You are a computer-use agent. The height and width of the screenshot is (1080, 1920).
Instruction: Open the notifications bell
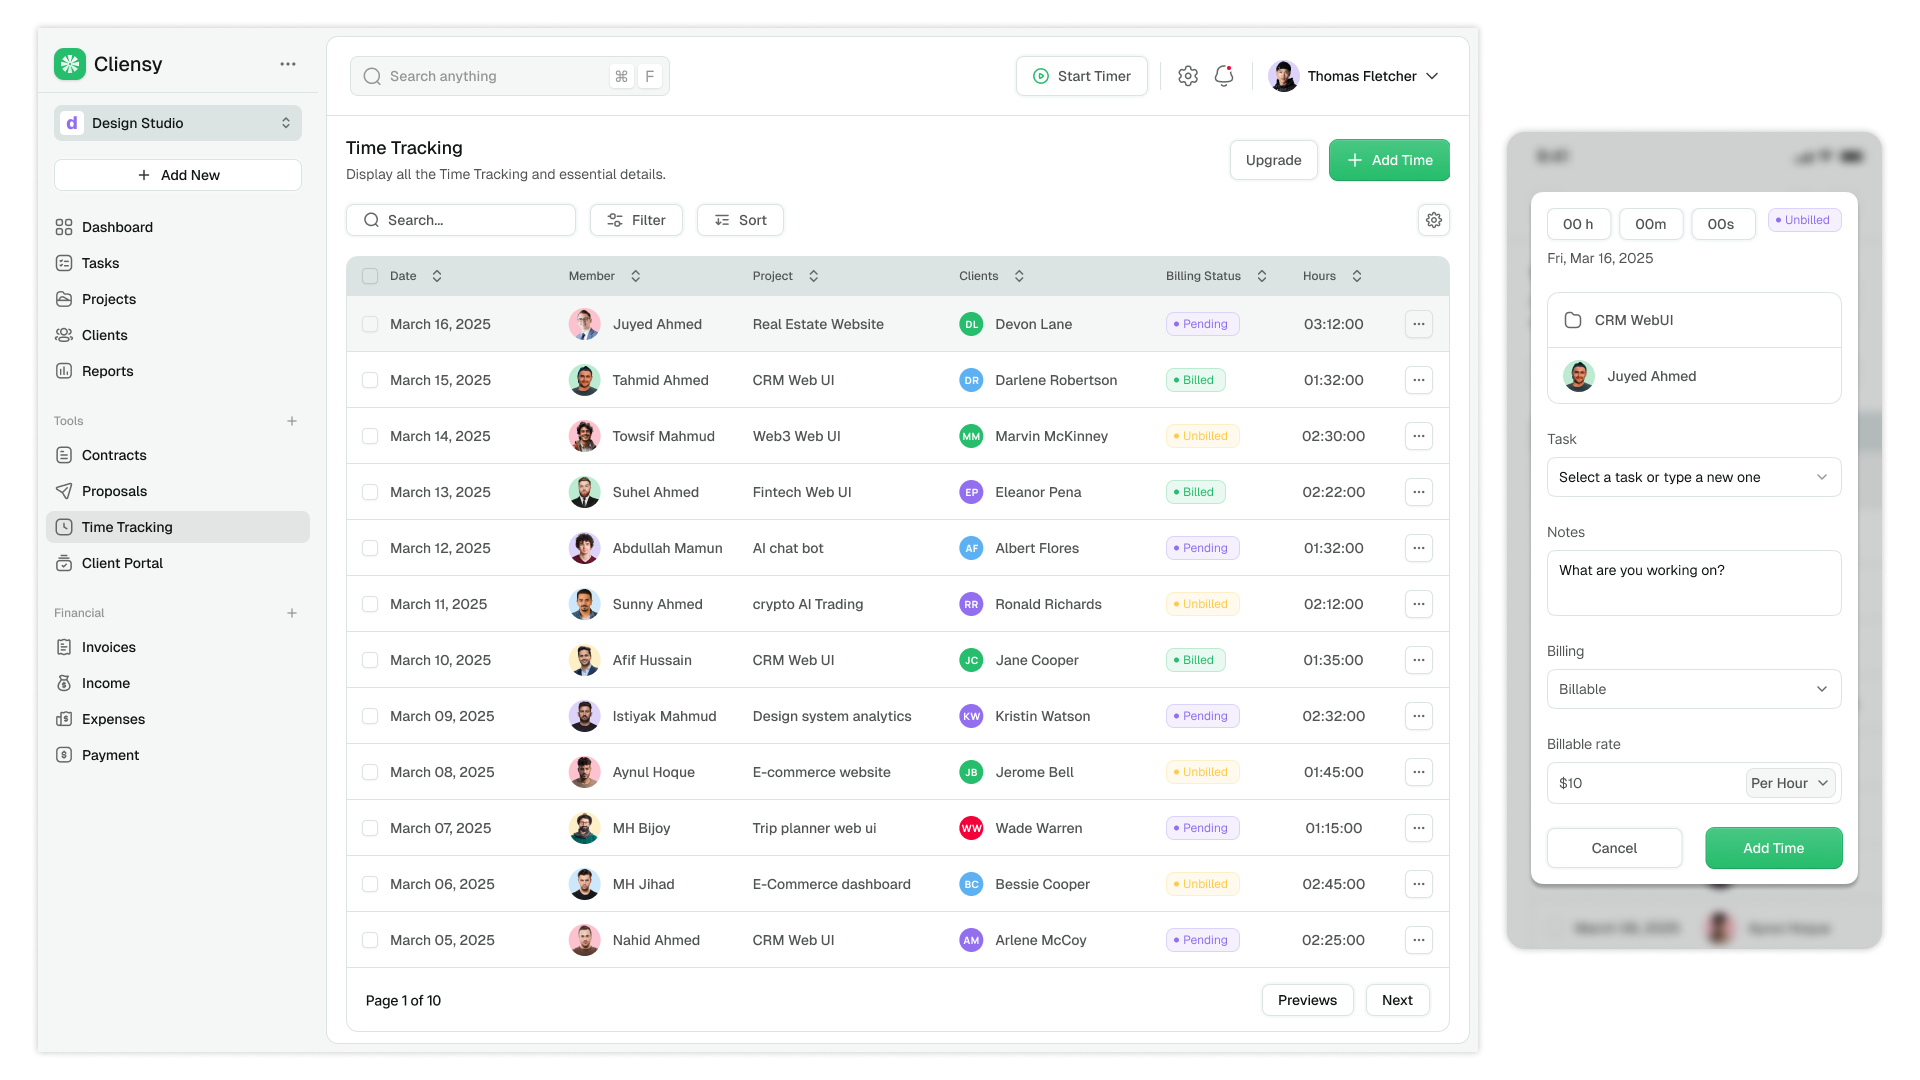1224,76
